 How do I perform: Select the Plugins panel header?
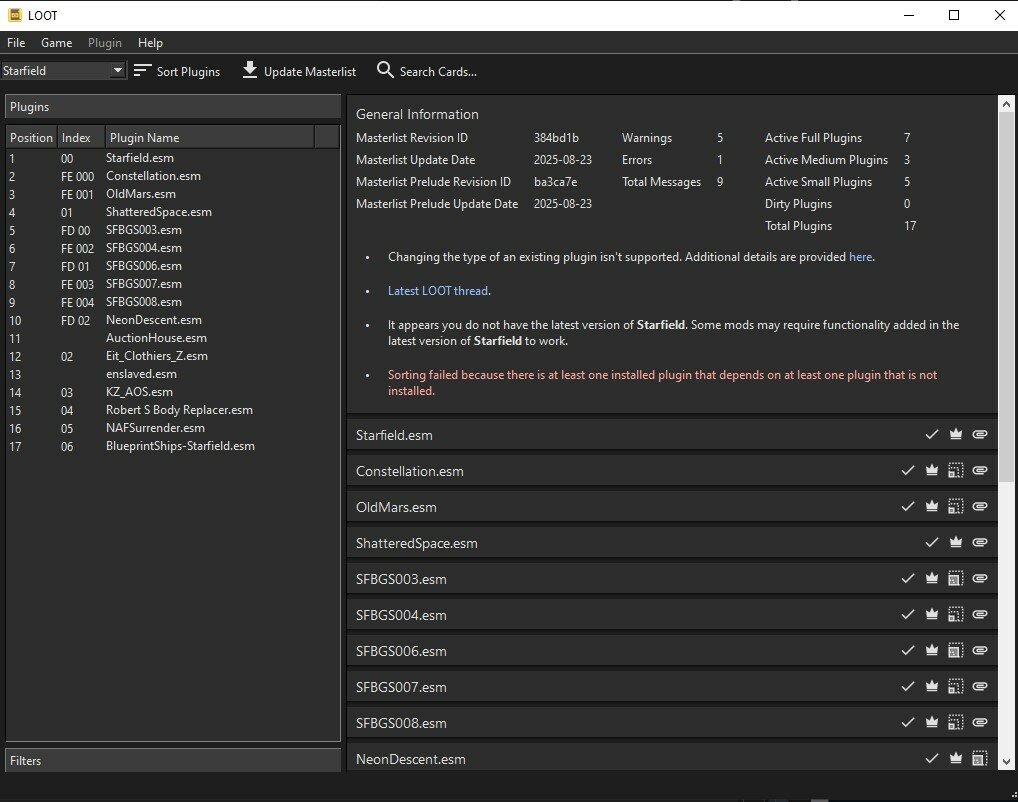click(173, 107)
